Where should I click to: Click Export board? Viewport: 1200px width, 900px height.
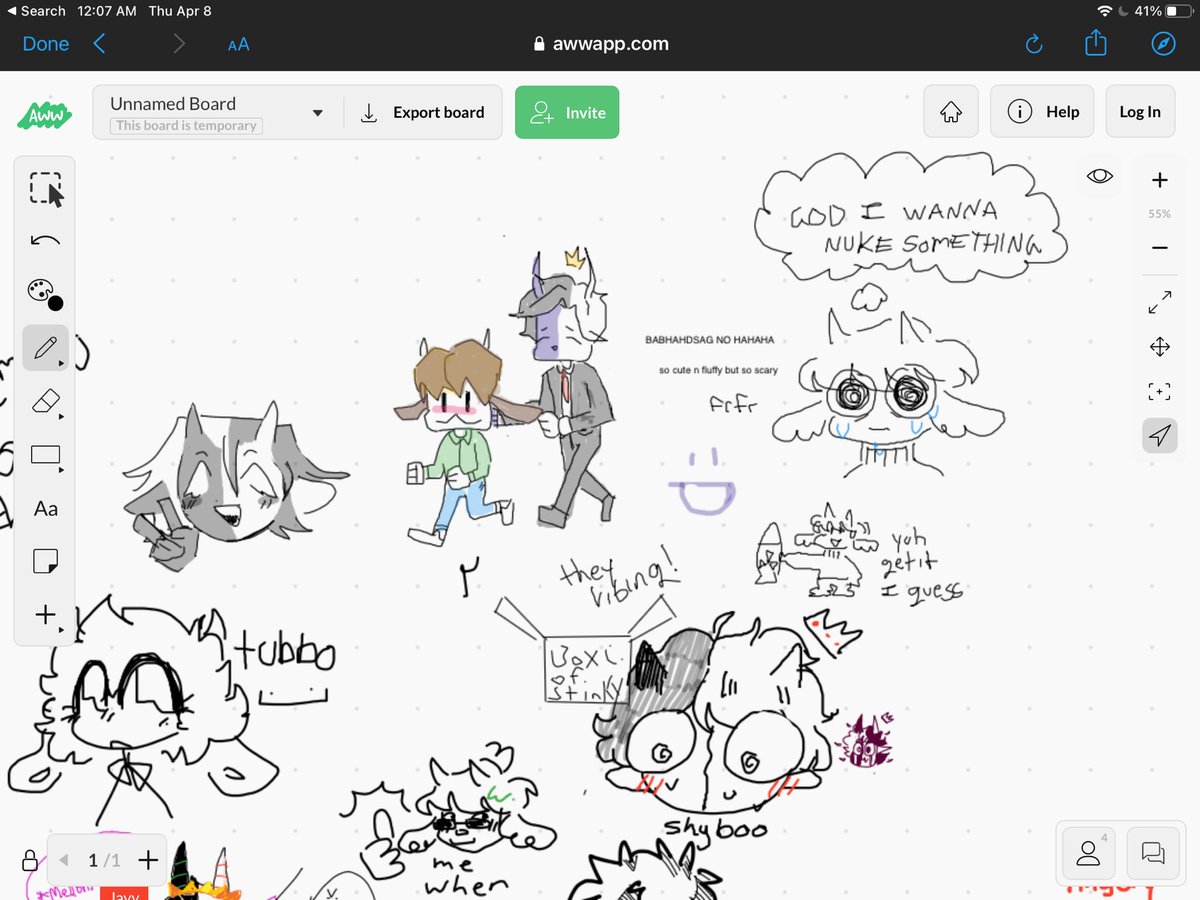pyautogui.click(x=422, y=112)
